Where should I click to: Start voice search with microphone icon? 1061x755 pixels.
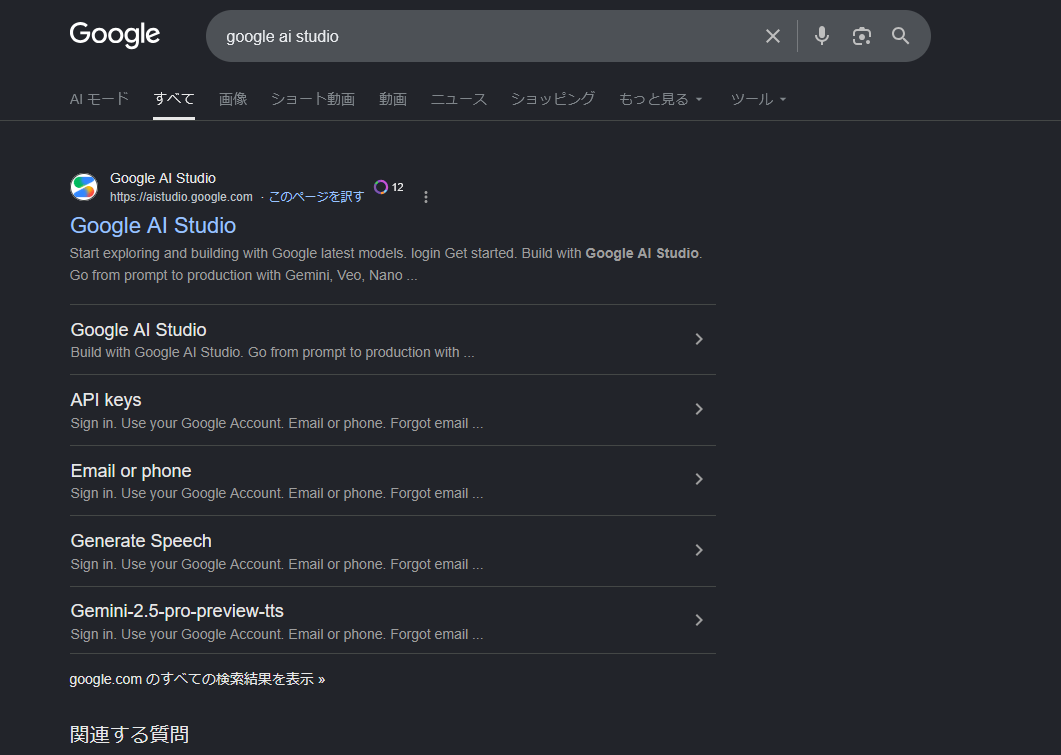(x=821, y=36)
